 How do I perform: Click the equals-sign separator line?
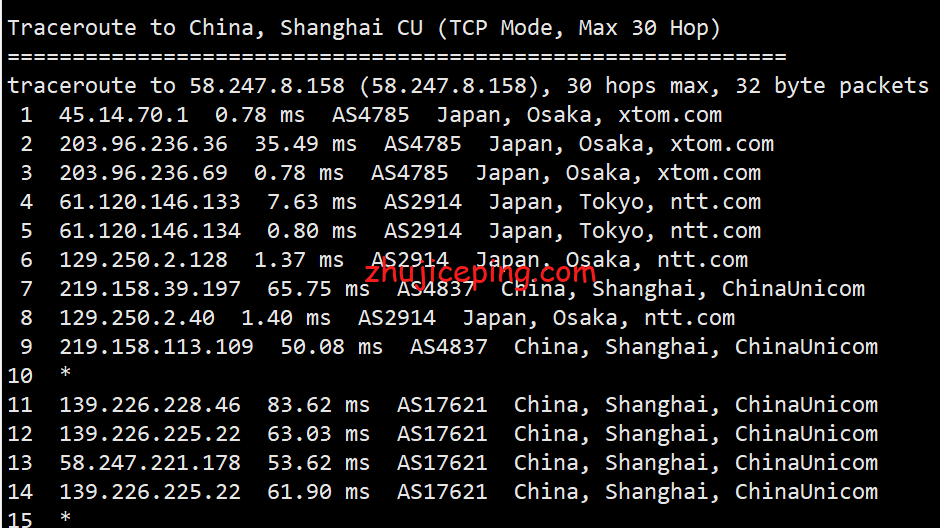[x=397, y=57]
